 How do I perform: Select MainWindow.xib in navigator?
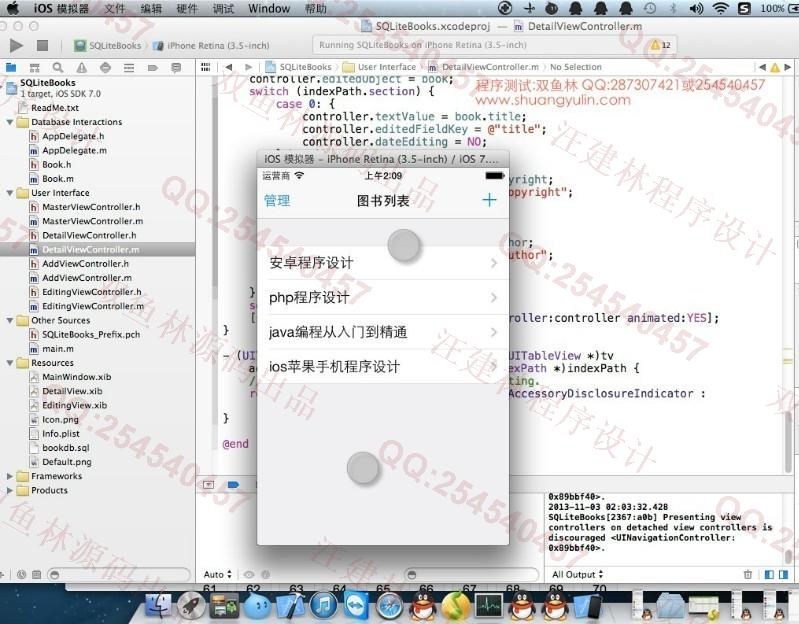(76, 377)
